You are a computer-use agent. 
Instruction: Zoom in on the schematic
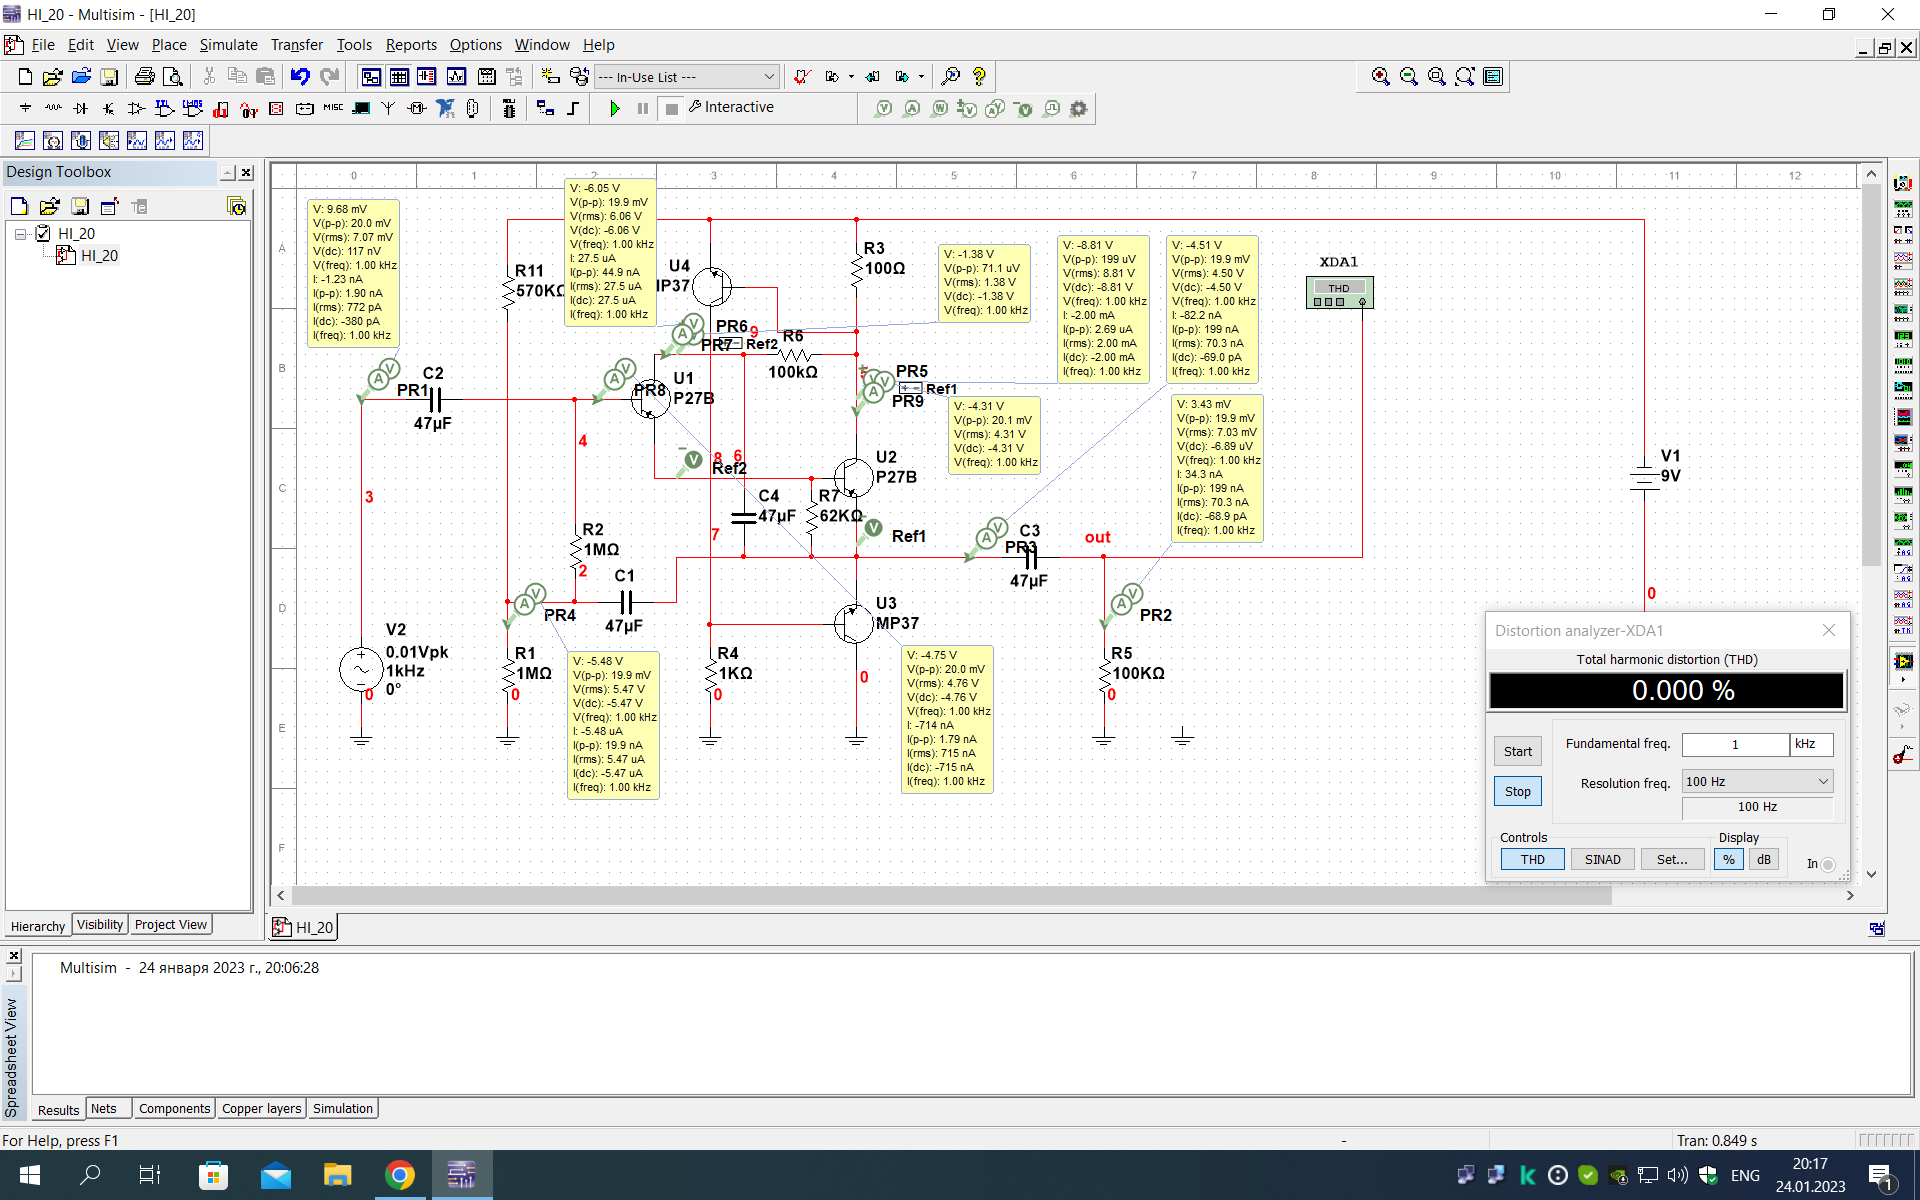tap(1381, 76)
